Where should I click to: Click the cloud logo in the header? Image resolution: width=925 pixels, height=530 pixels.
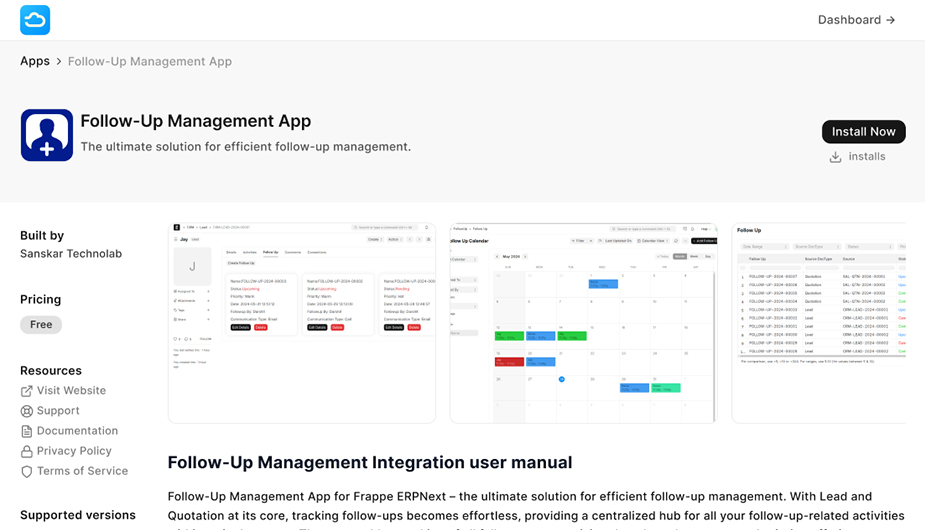point(35,20)
